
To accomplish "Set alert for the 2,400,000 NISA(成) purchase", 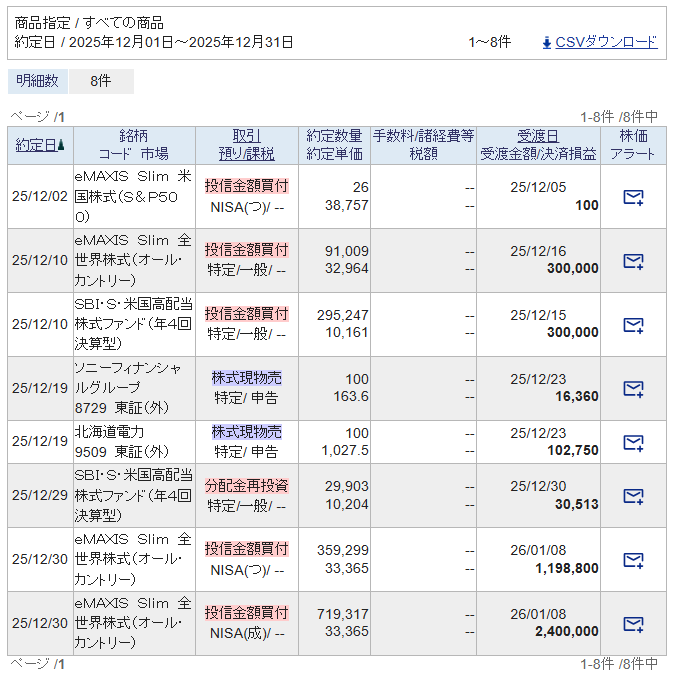I will 632,624.
